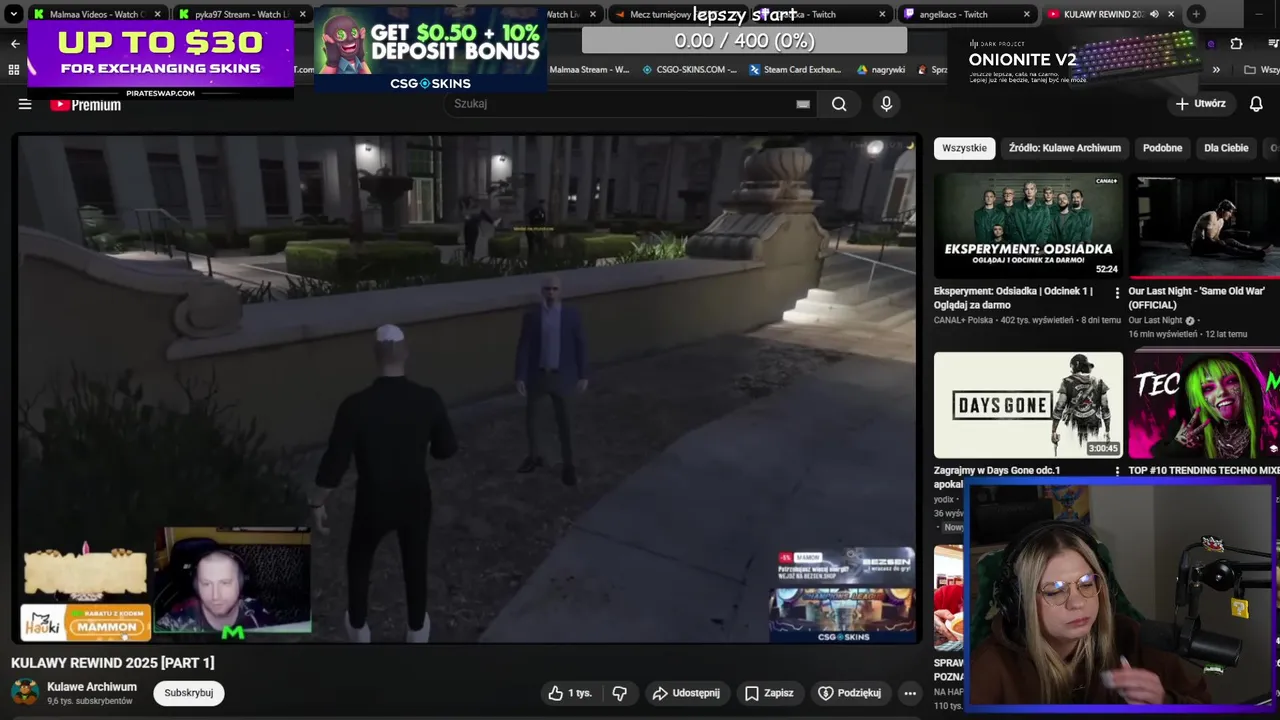The width and height of the screenshot is (1280, 720).
Task: Click the Subskrybuj button
Action: coord(188,693)
